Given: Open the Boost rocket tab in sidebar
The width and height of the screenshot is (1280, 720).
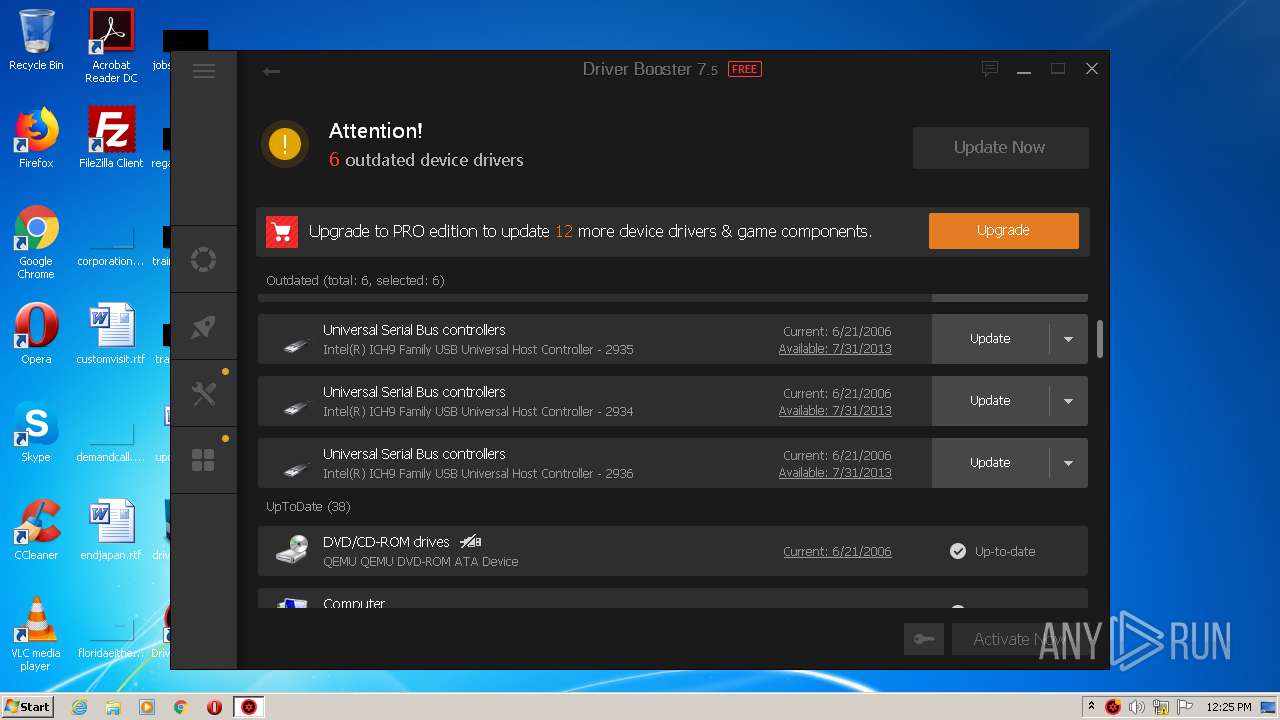Looking at the screenshot, I should coord(204,327).
